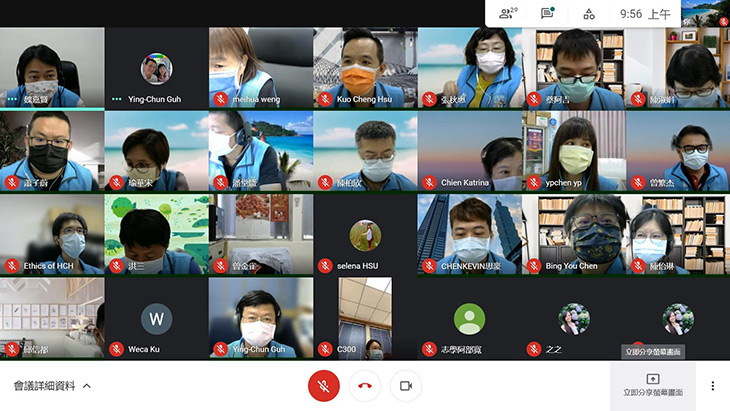Open the activities shapes icon
Viewport: 730px width, 411px height.
(589, 14)
